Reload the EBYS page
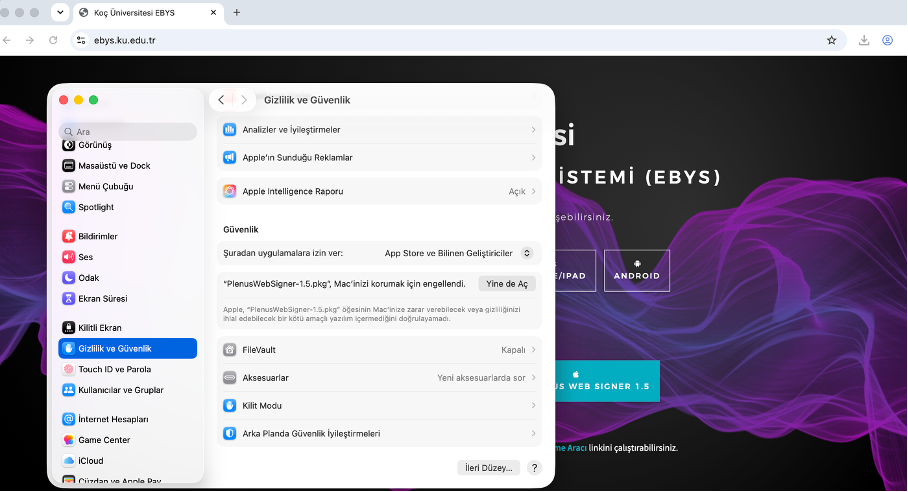The image size is (908, 492). pos(53,40)
